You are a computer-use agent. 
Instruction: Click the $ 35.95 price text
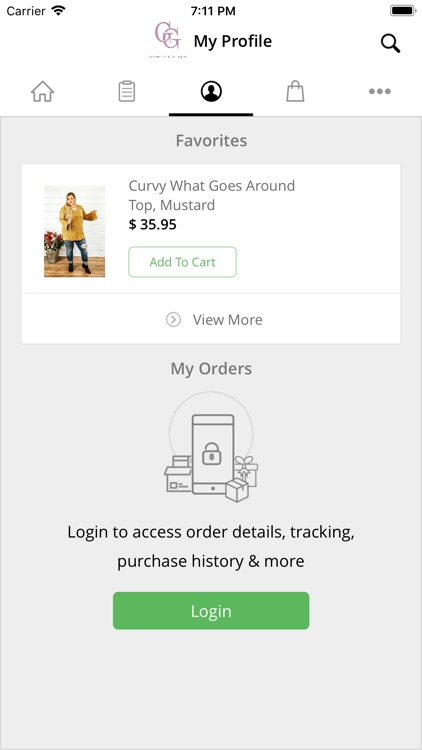(x=153, y=224)
